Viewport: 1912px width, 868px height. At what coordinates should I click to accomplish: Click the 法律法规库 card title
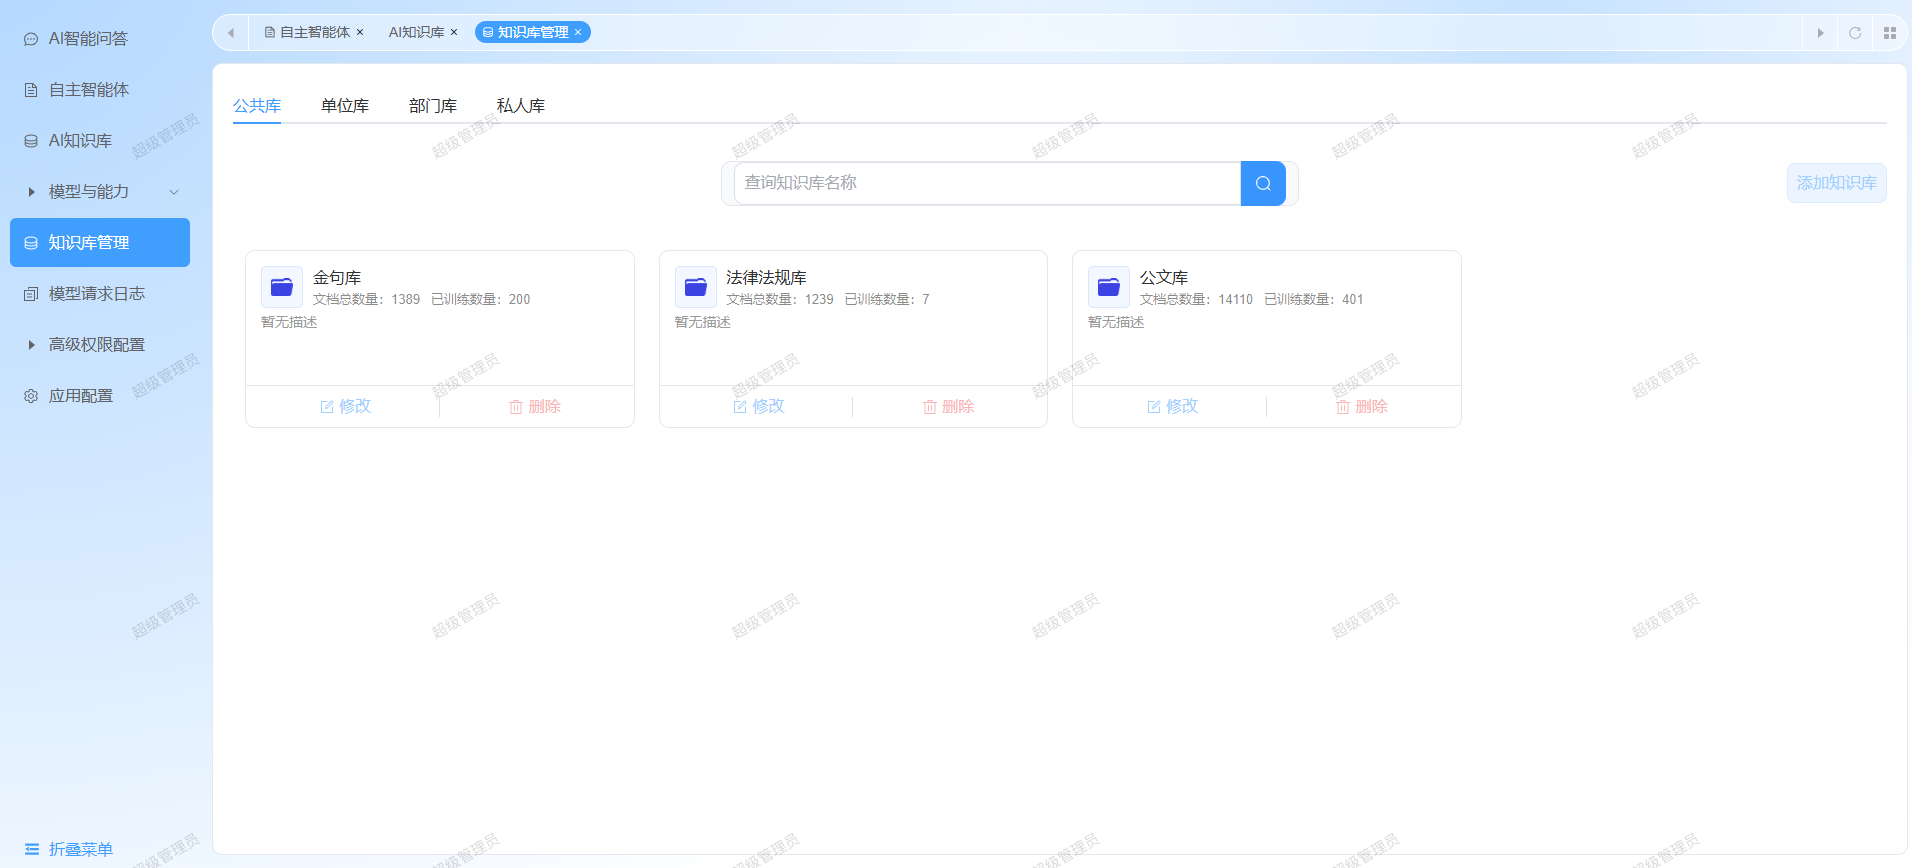[x=766, y=277]
